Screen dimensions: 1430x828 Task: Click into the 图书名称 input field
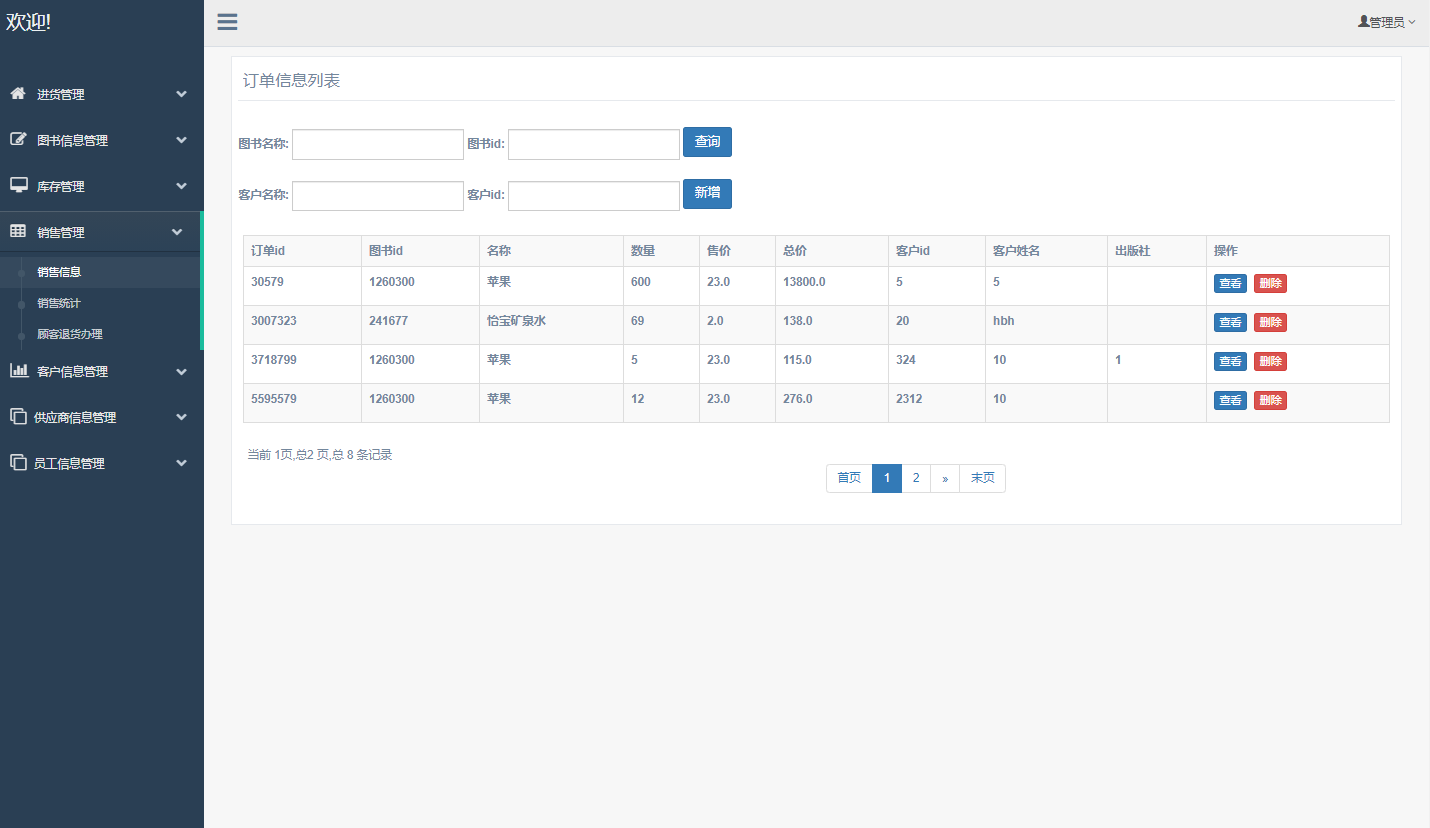[377, 144]
